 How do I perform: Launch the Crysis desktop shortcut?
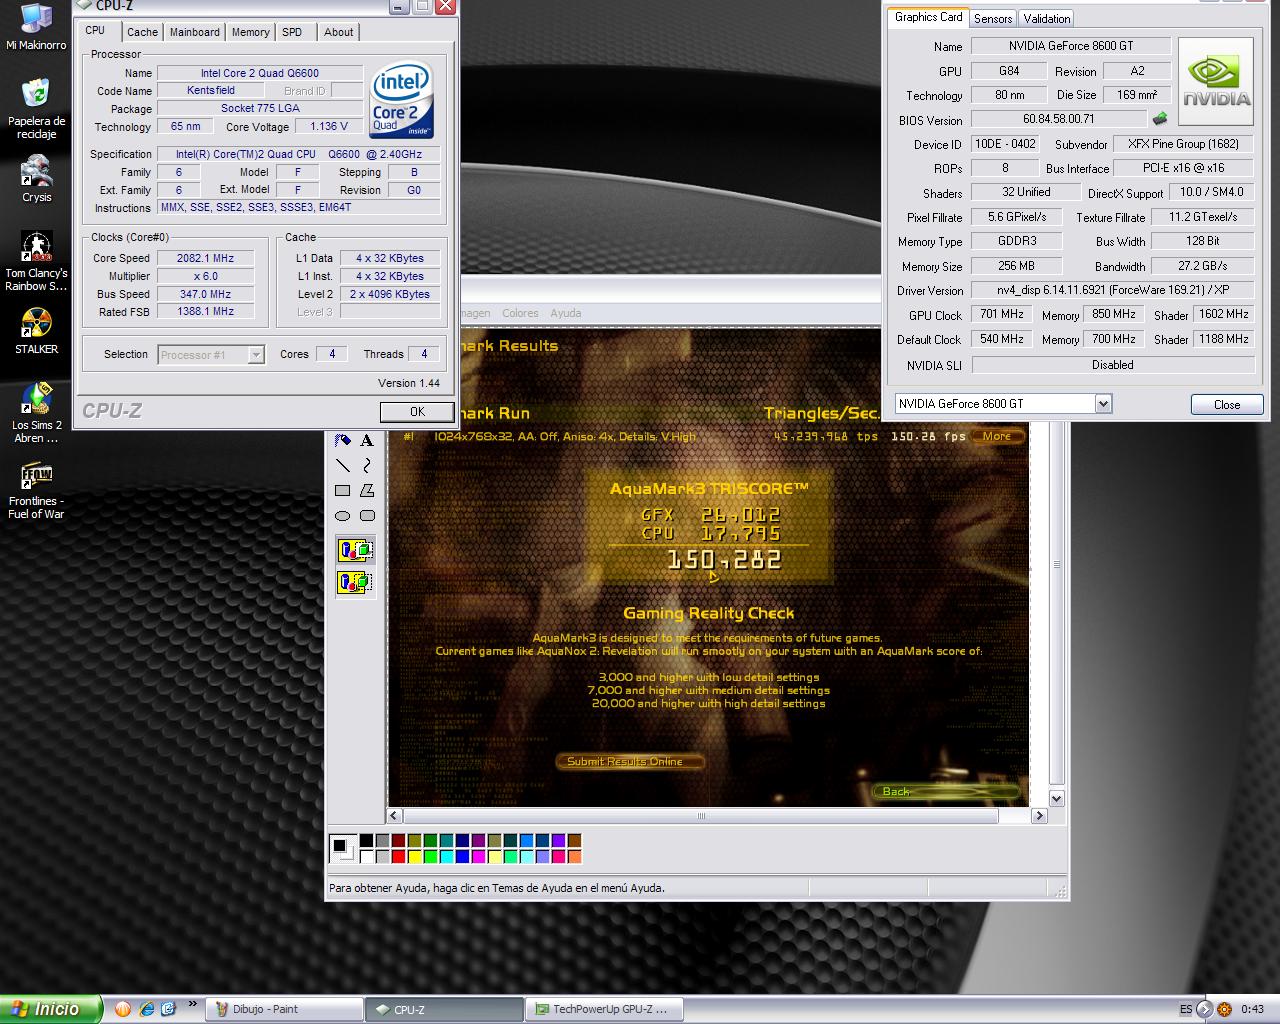click(36, 179)
